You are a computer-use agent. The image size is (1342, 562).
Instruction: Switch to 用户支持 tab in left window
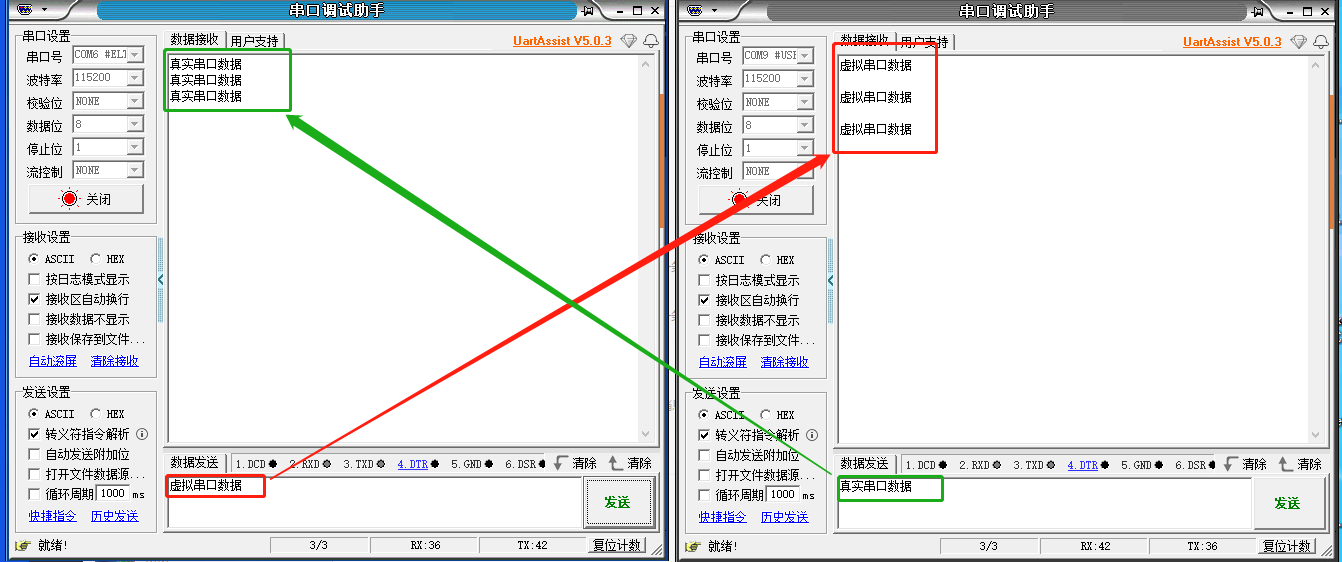click(254, 41)
